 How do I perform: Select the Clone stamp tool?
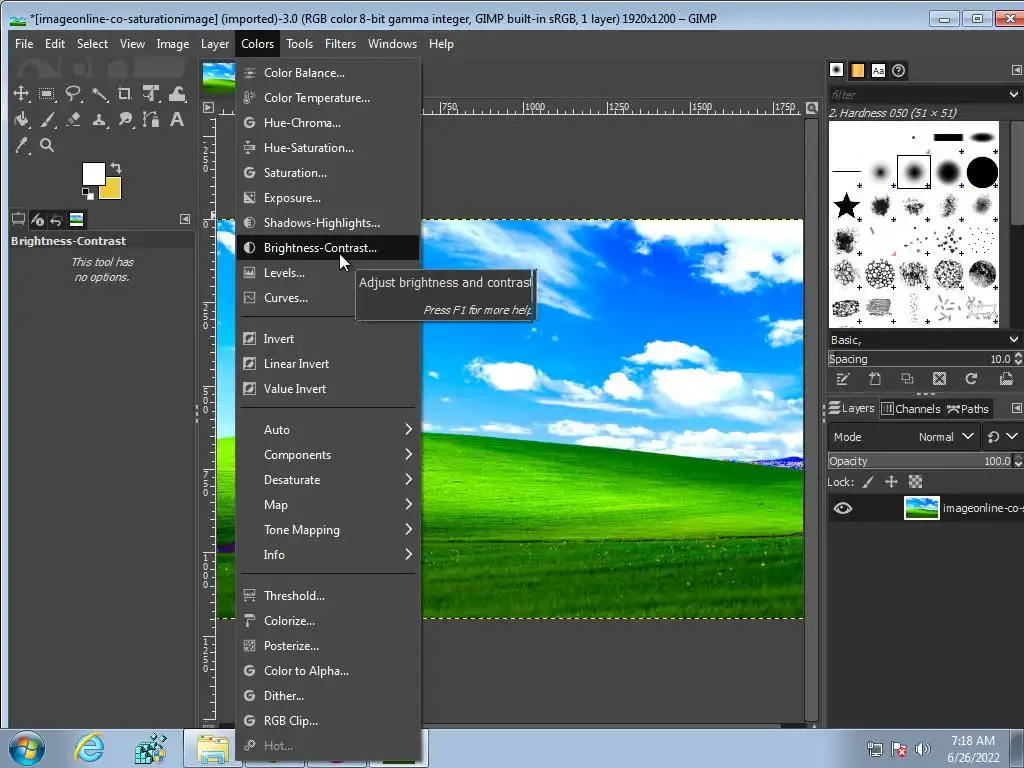tap(99, 120)
